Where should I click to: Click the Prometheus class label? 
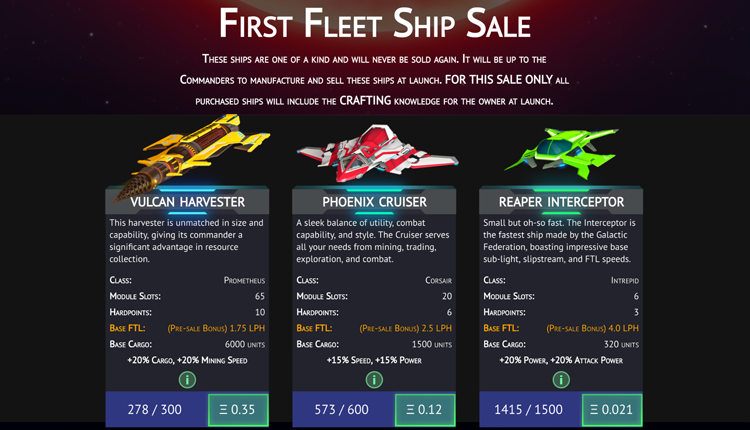[x=244, y=280]
